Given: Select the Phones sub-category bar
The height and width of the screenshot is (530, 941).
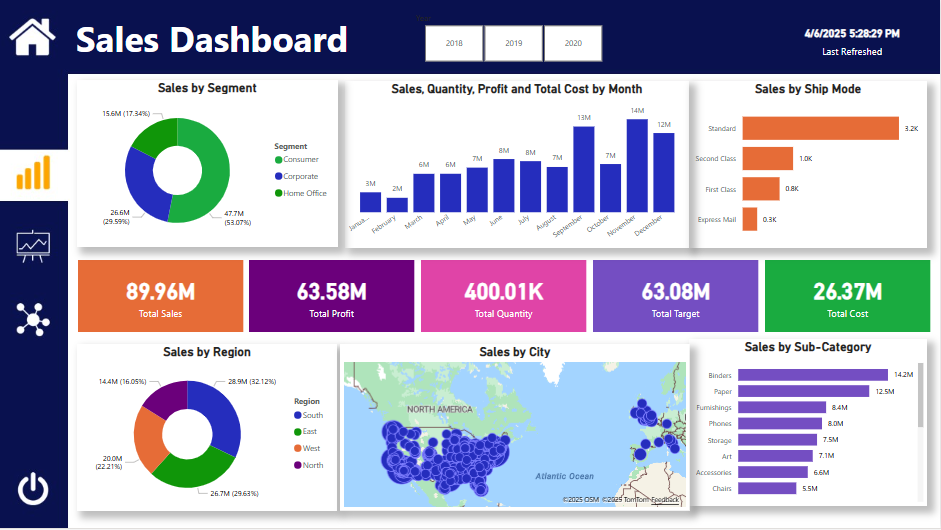Looking at the screenshot, I should pyautogui.click(x=780, y=424).
